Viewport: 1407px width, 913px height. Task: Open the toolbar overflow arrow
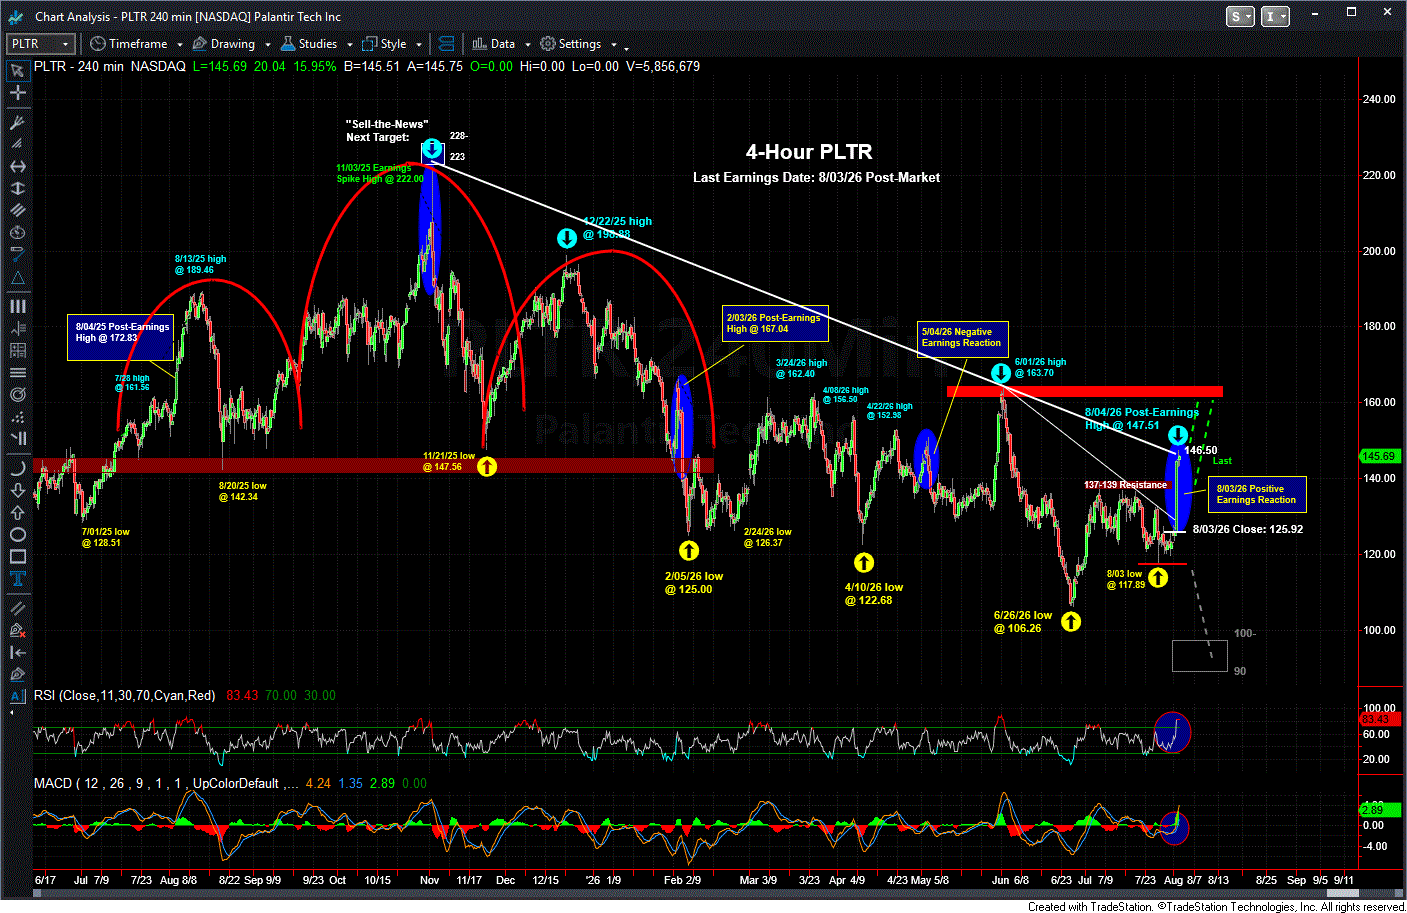[x=627, y=47]
